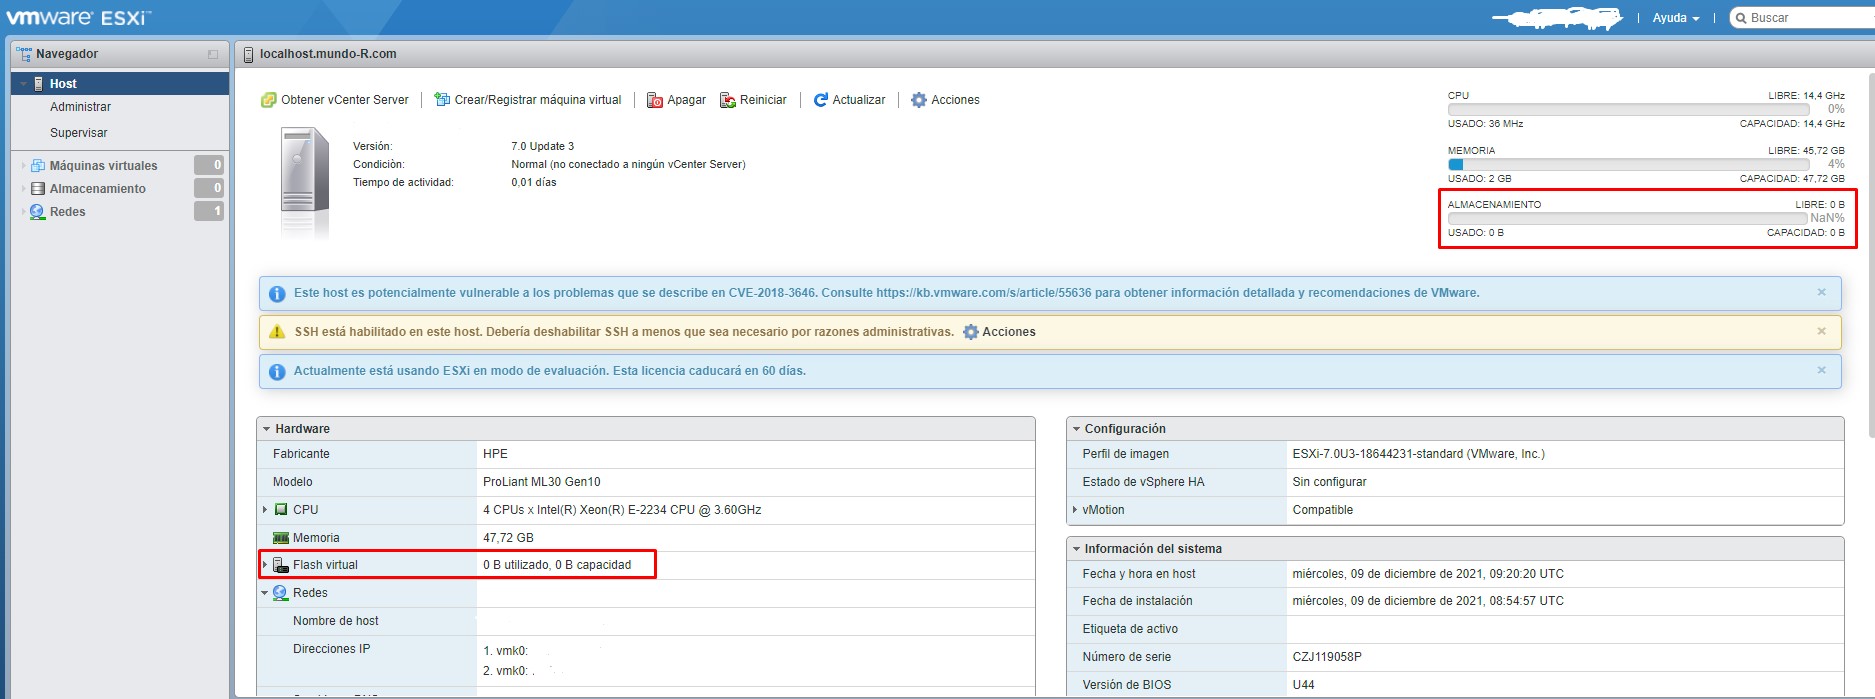The height and width of the screenshot is (699, 1875).
Task: Click the Redes network icon in navigator
Action: (x=38, y=212)
